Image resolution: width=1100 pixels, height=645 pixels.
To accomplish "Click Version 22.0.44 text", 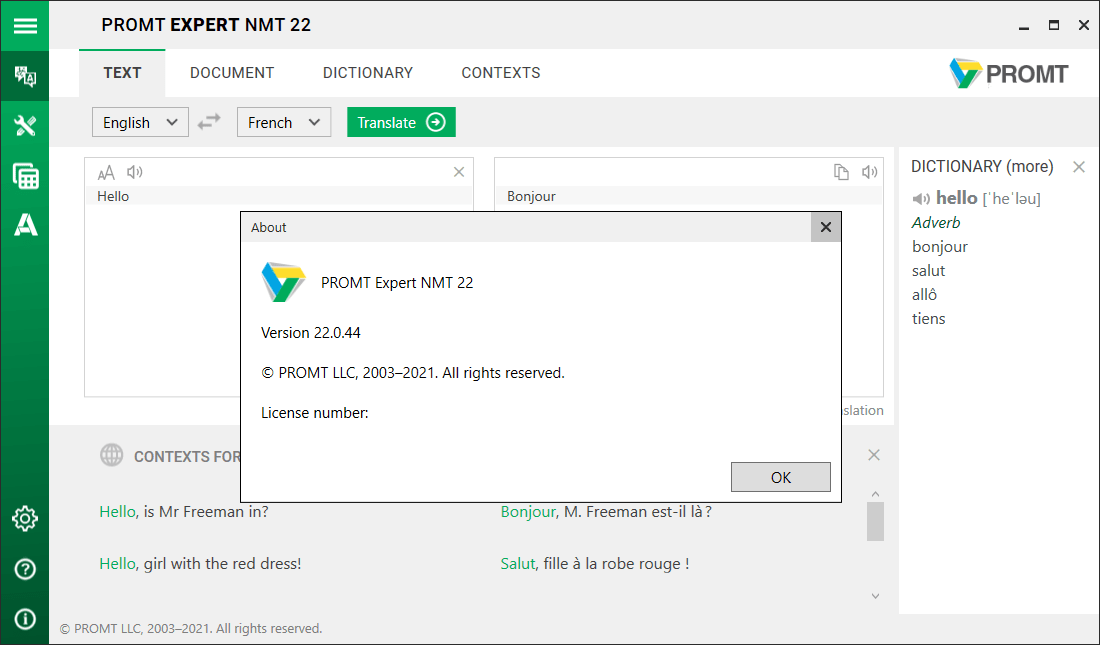I will click(x=311, y=333).
